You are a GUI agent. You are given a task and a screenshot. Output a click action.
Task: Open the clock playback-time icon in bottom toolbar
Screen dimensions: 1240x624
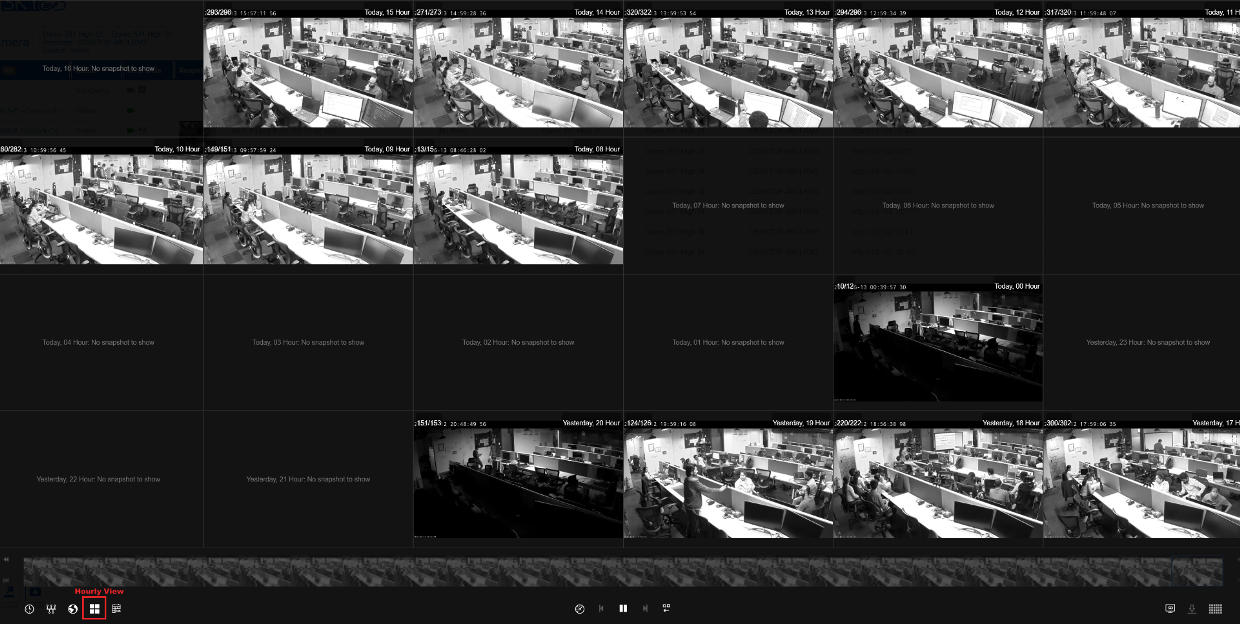click(30, 608)
